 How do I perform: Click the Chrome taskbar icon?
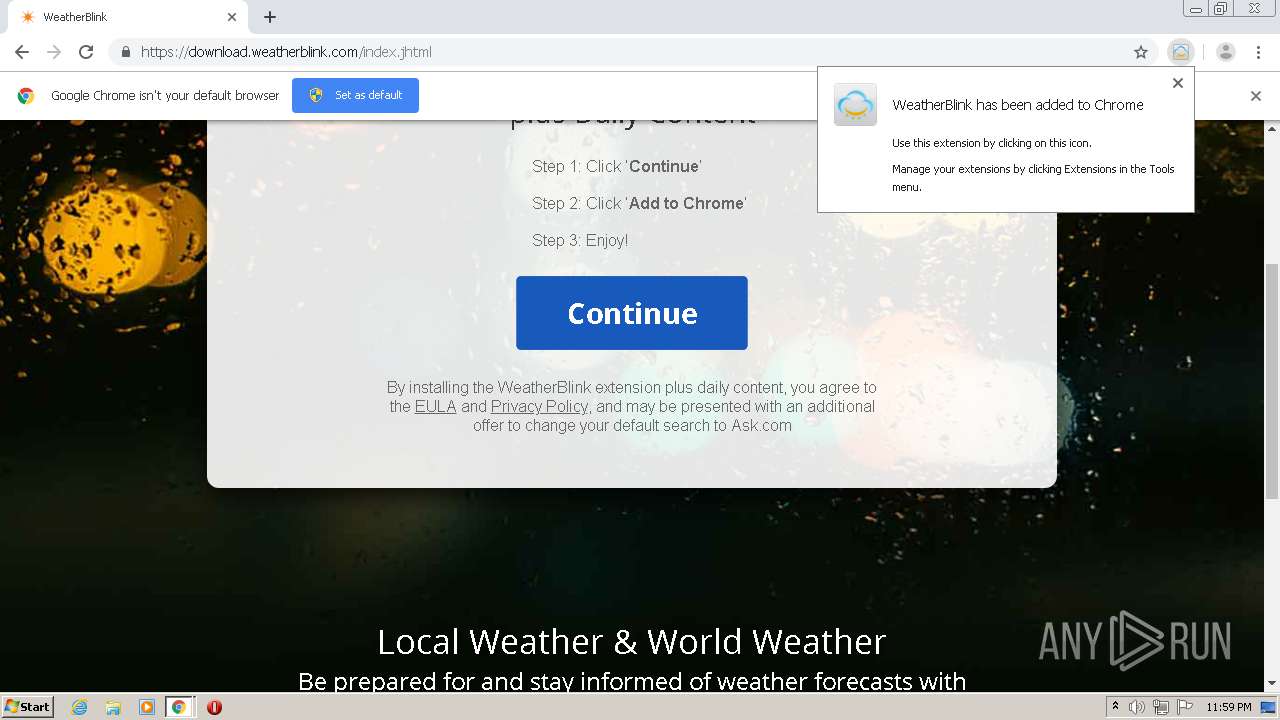pyautogui.click(x=179, y=707)
